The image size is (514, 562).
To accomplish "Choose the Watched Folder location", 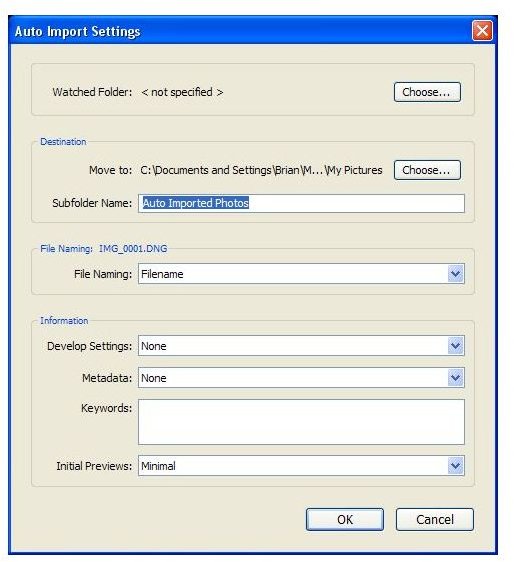I will (427, 92).
